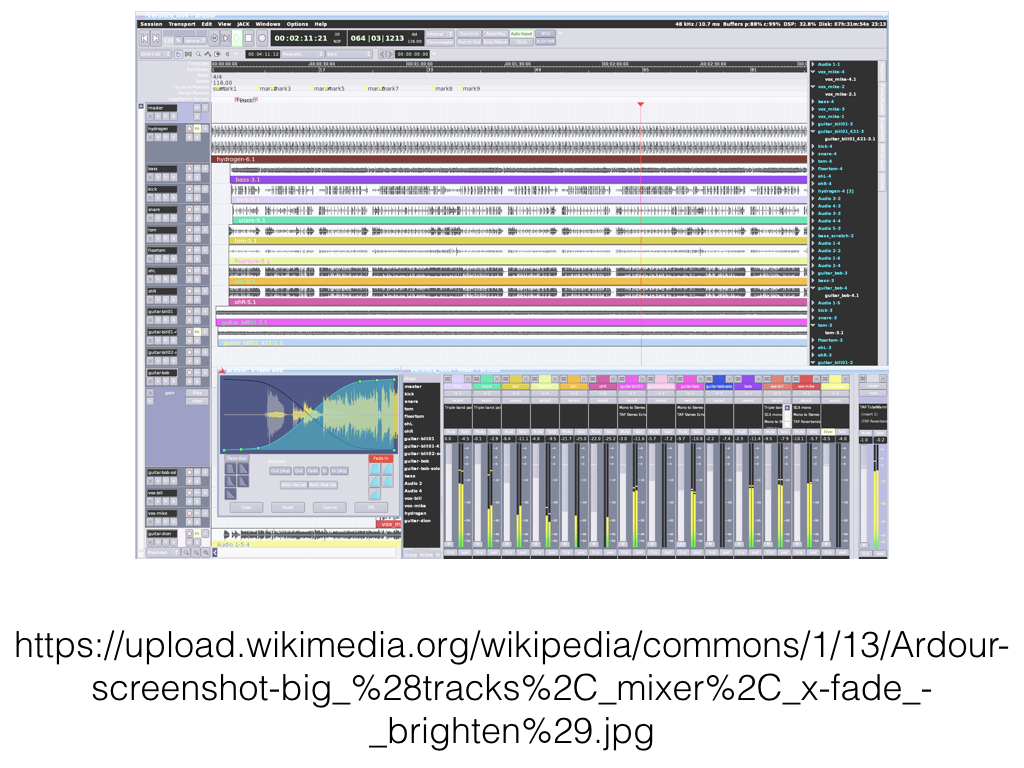Click the mark8 location marker
This screenshot has height=768, width=1024.
tap(444, 88)
